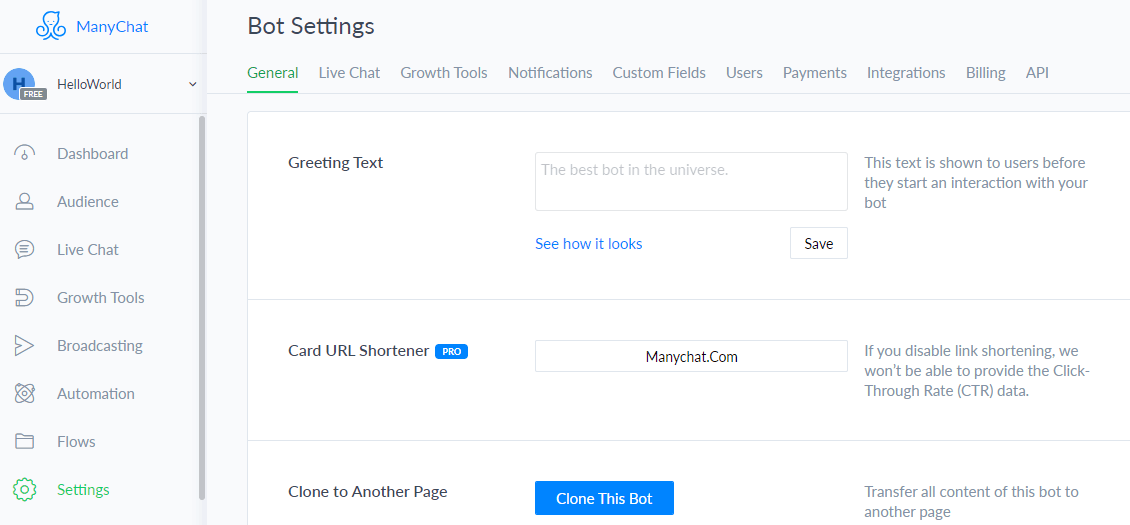Click the HelloWorld account avatar
Viewport: 1130px width, 525px height.
coord(19,84)
